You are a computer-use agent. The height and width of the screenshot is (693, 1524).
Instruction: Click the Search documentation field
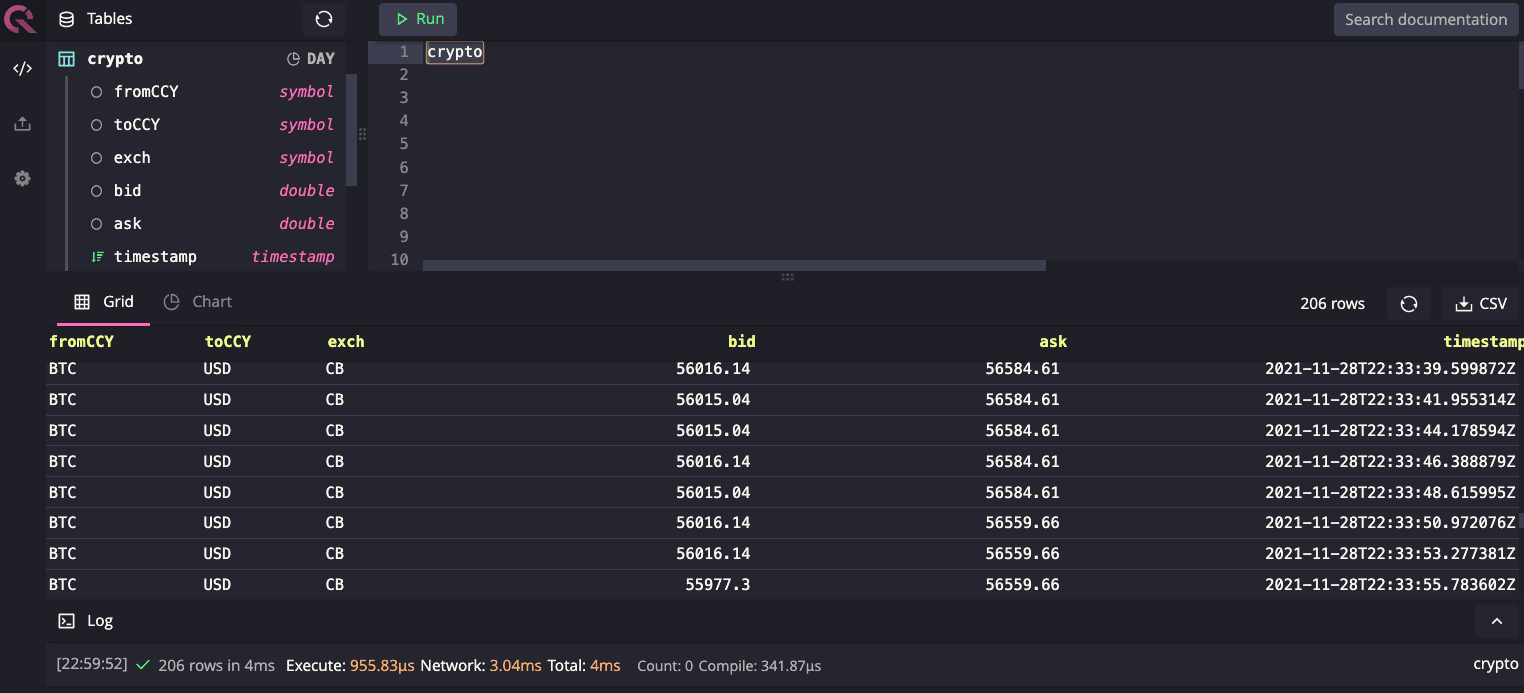point(1425,19)
